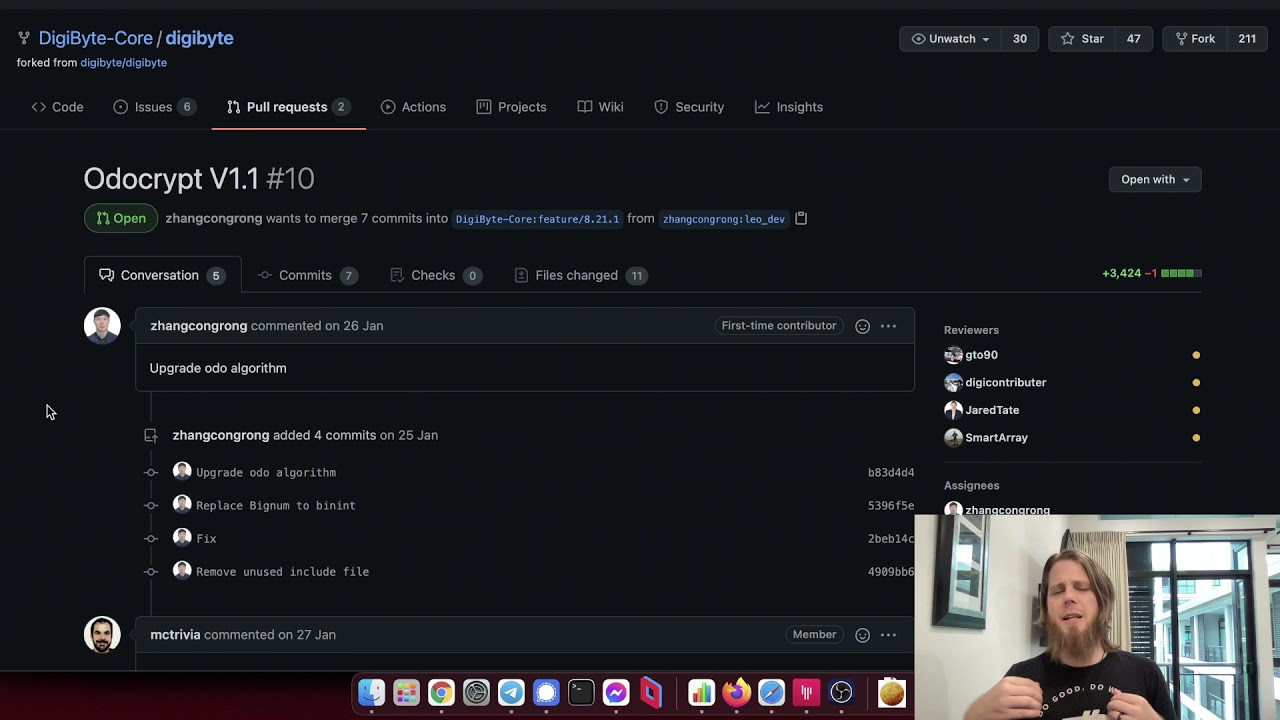Click the forks count 211
Viewport: 1280px width, 720px height.
click(x=1246, y=39)
